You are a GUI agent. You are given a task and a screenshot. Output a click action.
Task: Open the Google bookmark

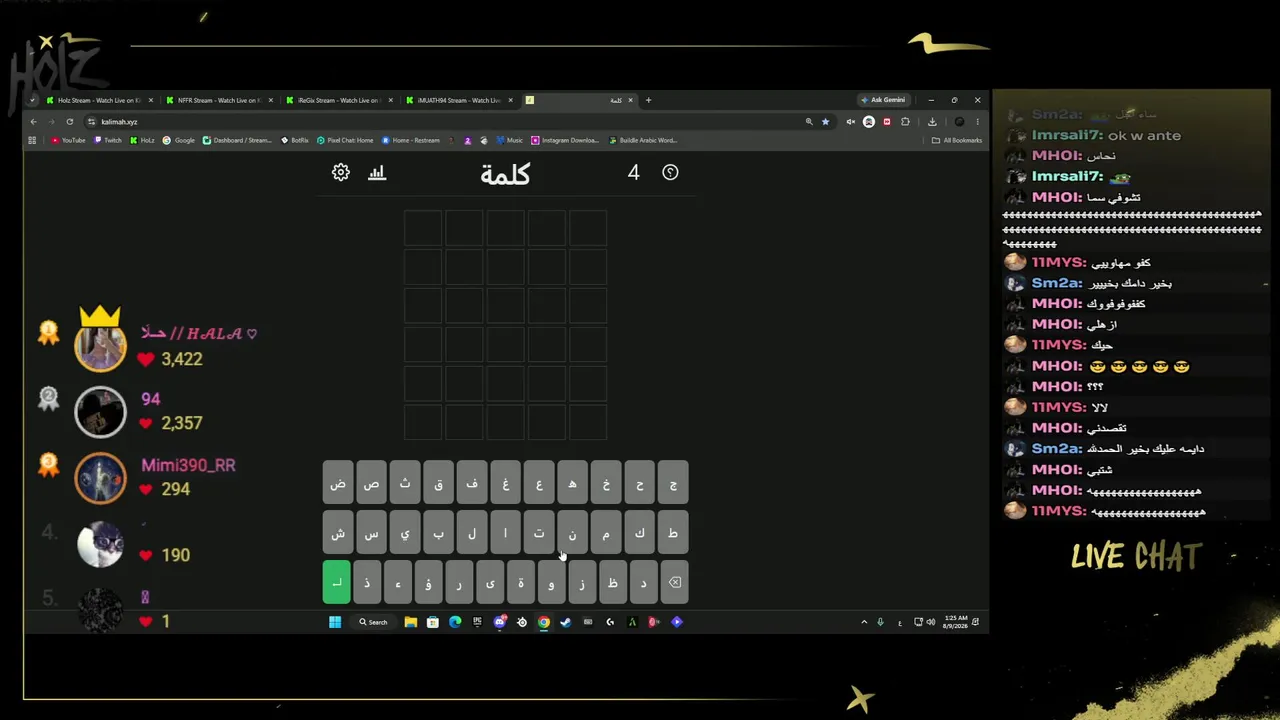point(179,140)
